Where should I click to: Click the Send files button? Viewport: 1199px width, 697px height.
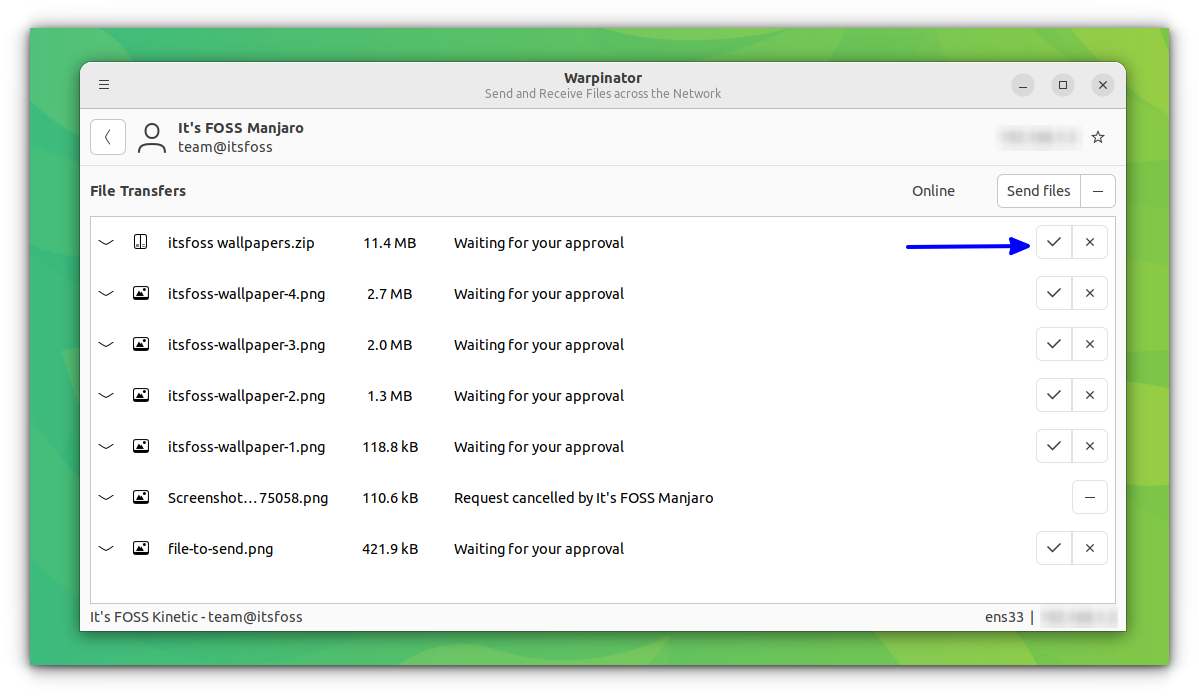tap(1038, 190)
